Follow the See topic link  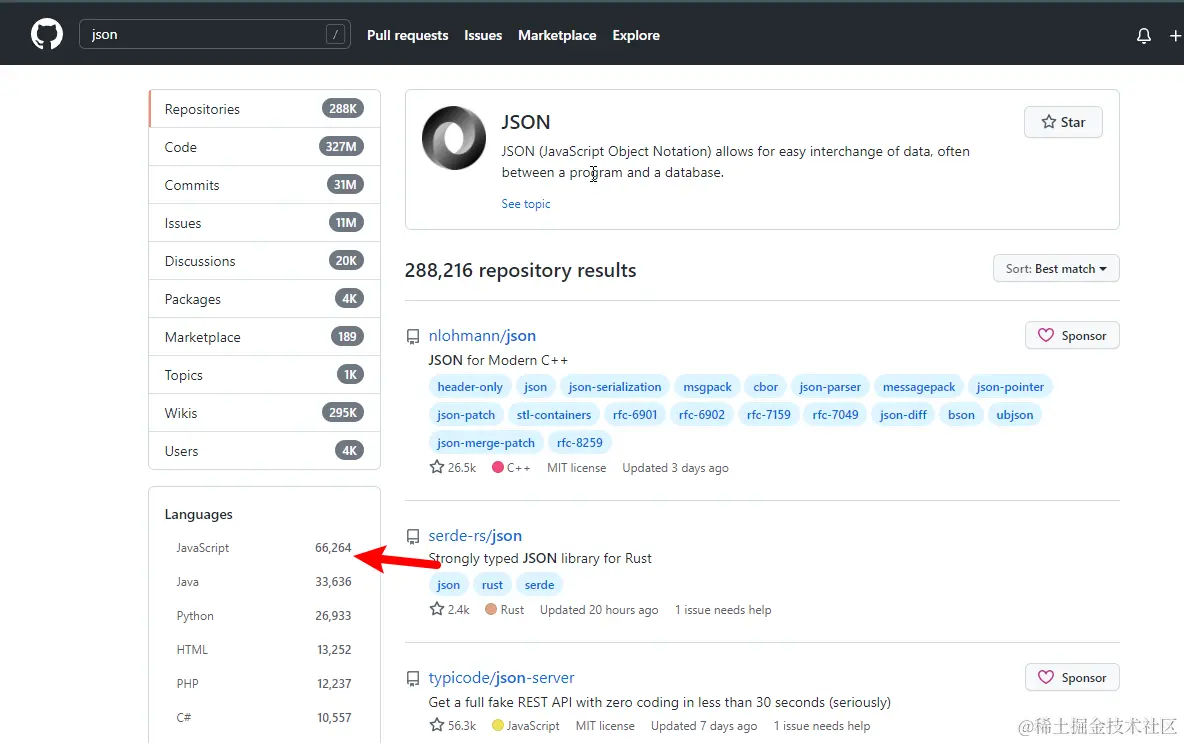526,204
